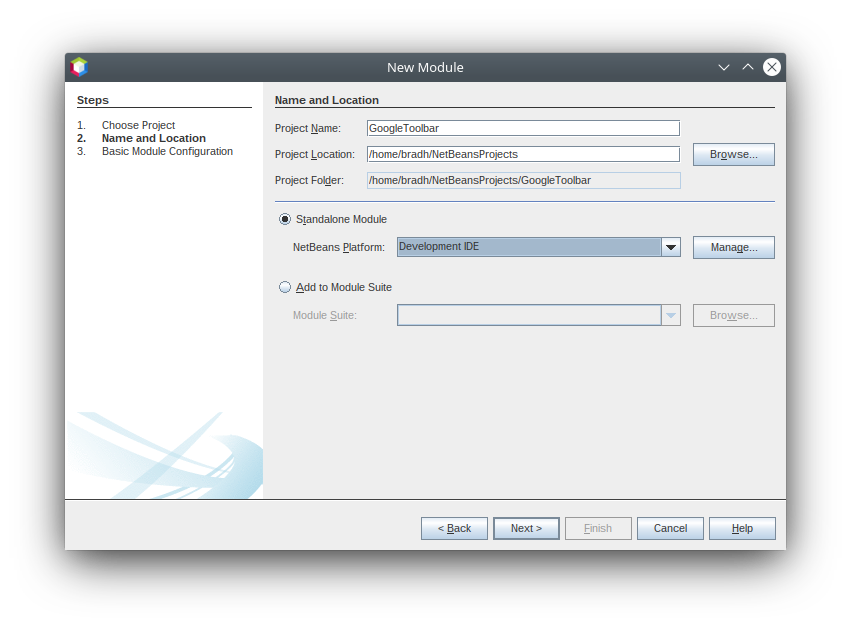Screen dimensions: 851x627
Task: Click the Development IDE combo box
Action: [x=528, y=247]
